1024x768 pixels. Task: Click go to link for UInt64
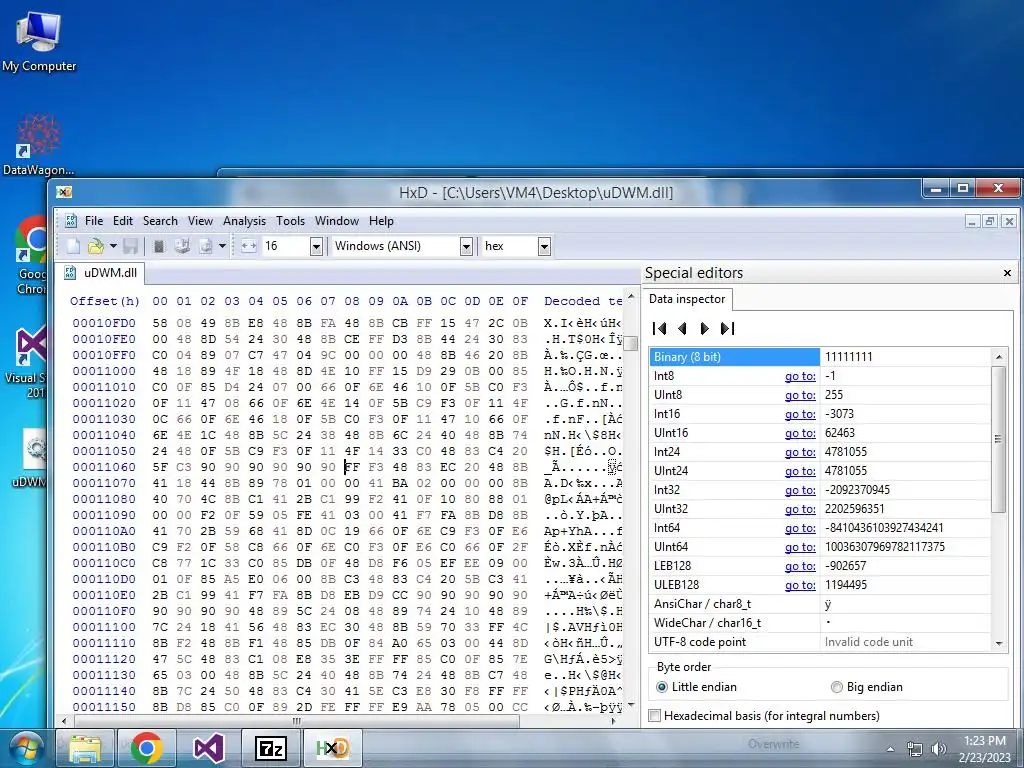coord(800,547)
